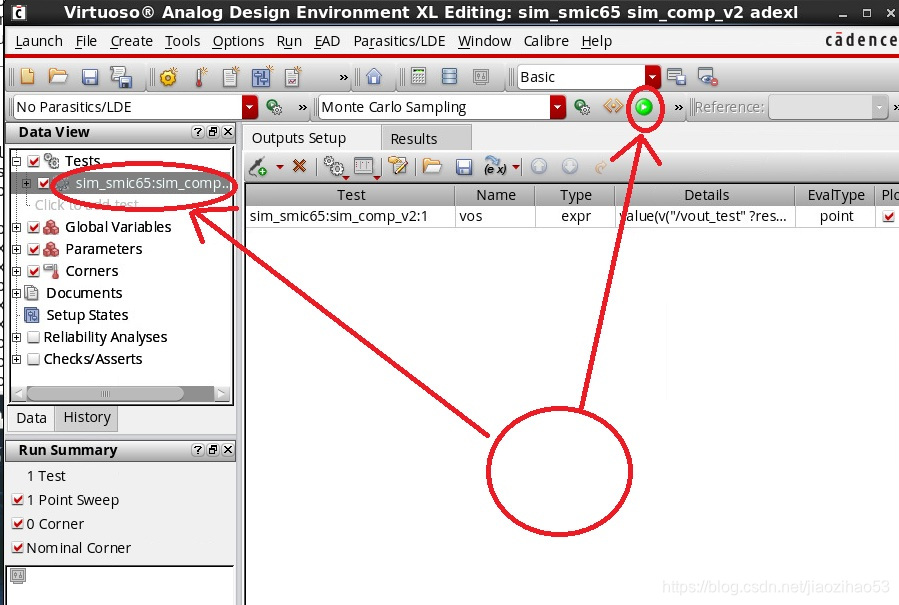Select the Outputs Setup tab
899x605 pixels.
[312, 138]
